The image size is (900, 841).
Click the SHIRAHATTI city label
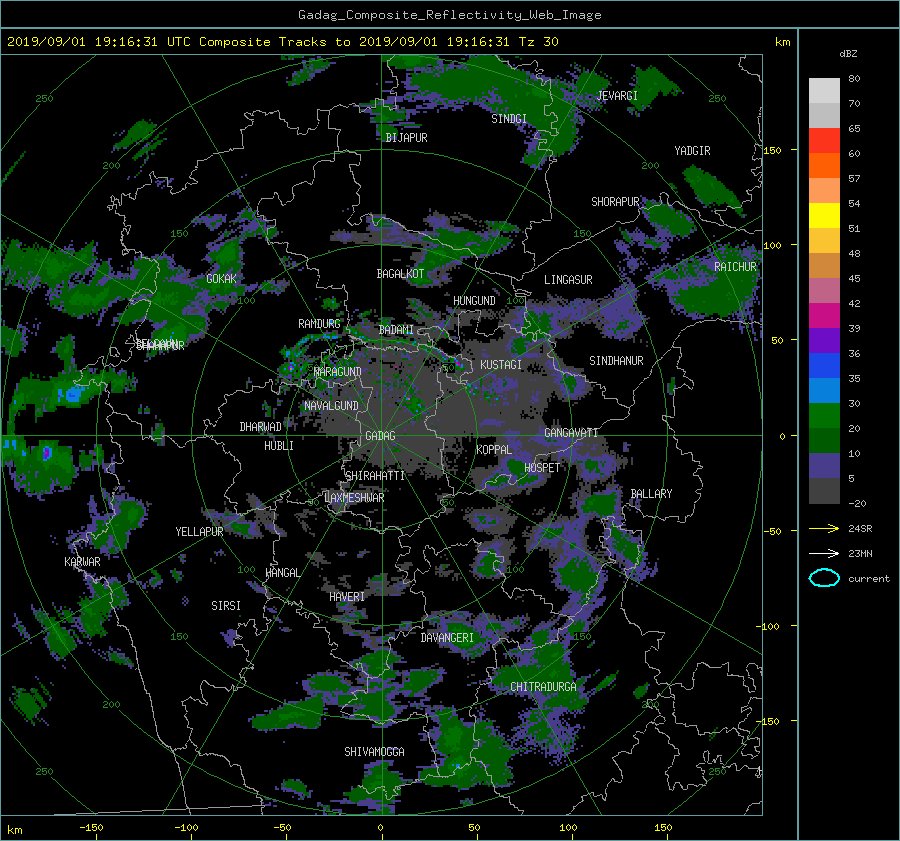375,476
